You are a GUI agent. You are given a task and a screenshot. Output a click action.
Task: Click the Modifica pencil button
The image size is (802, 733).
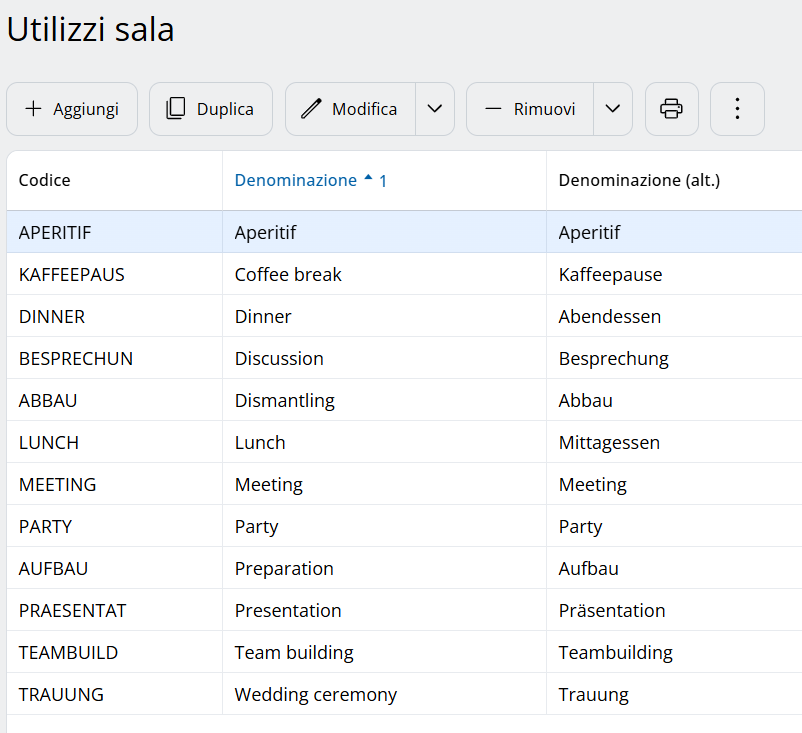coord(350,109)
